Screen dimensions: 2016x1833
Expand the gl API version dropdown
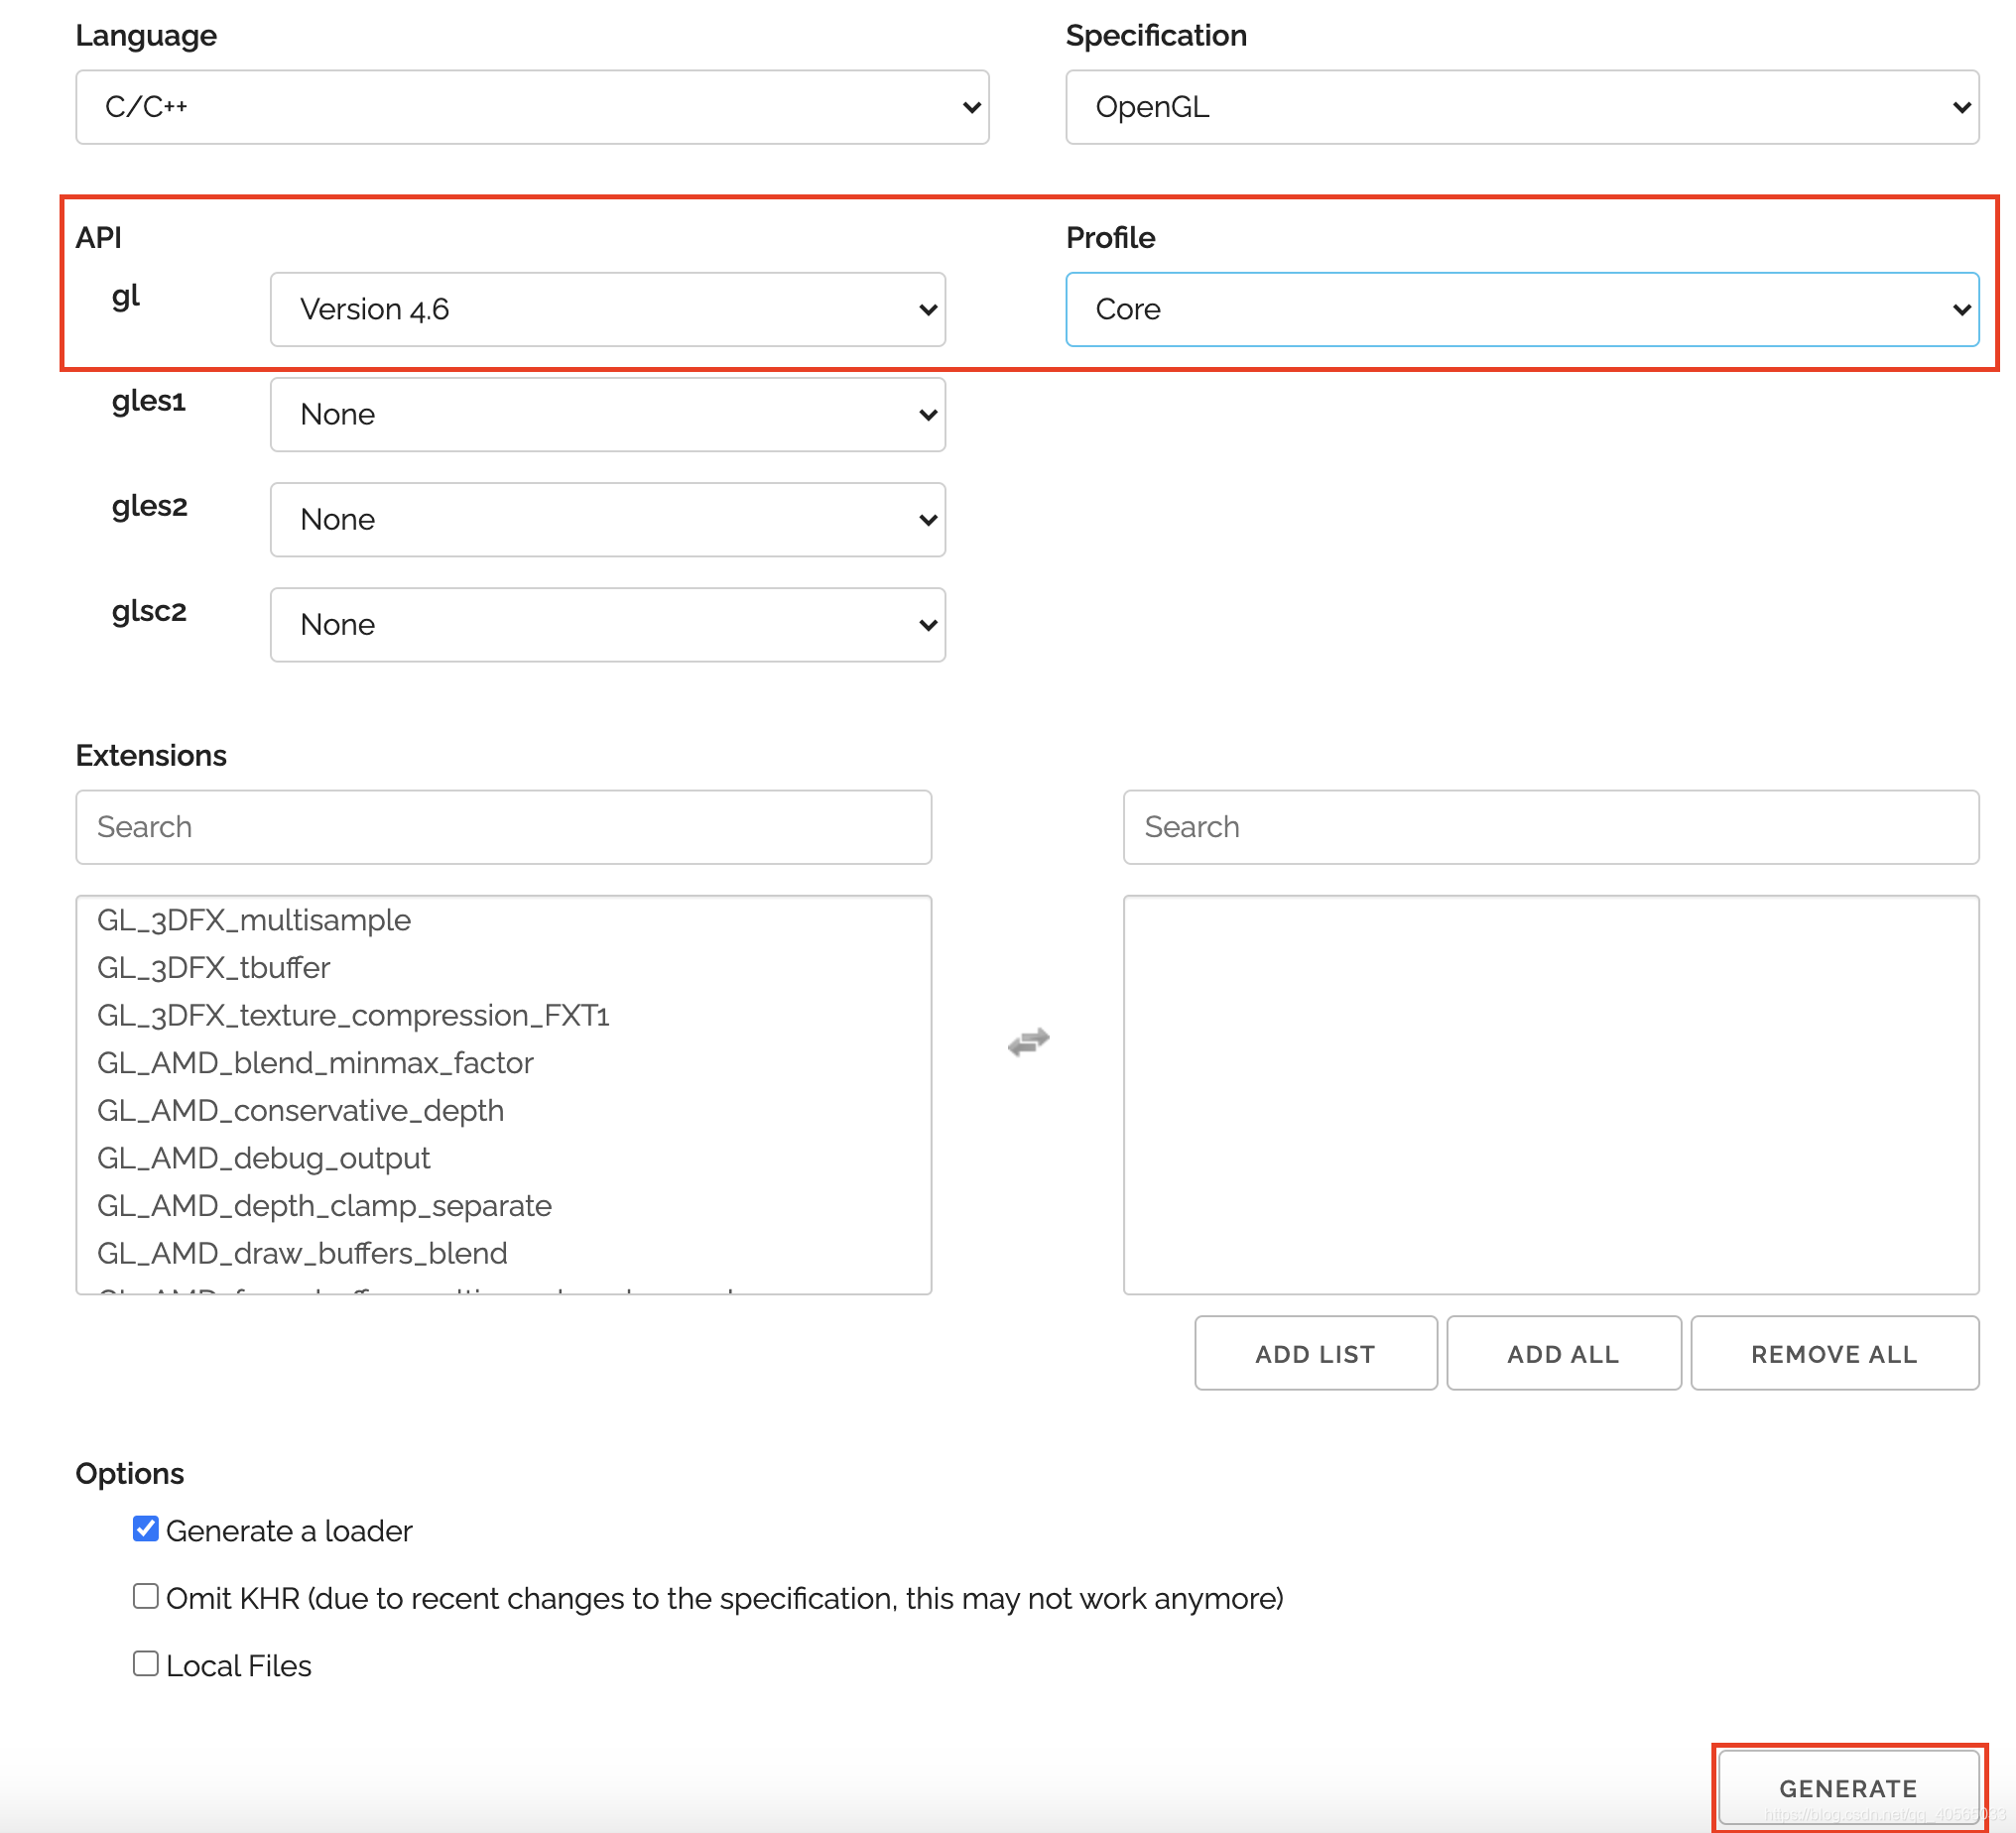[607, 309]
